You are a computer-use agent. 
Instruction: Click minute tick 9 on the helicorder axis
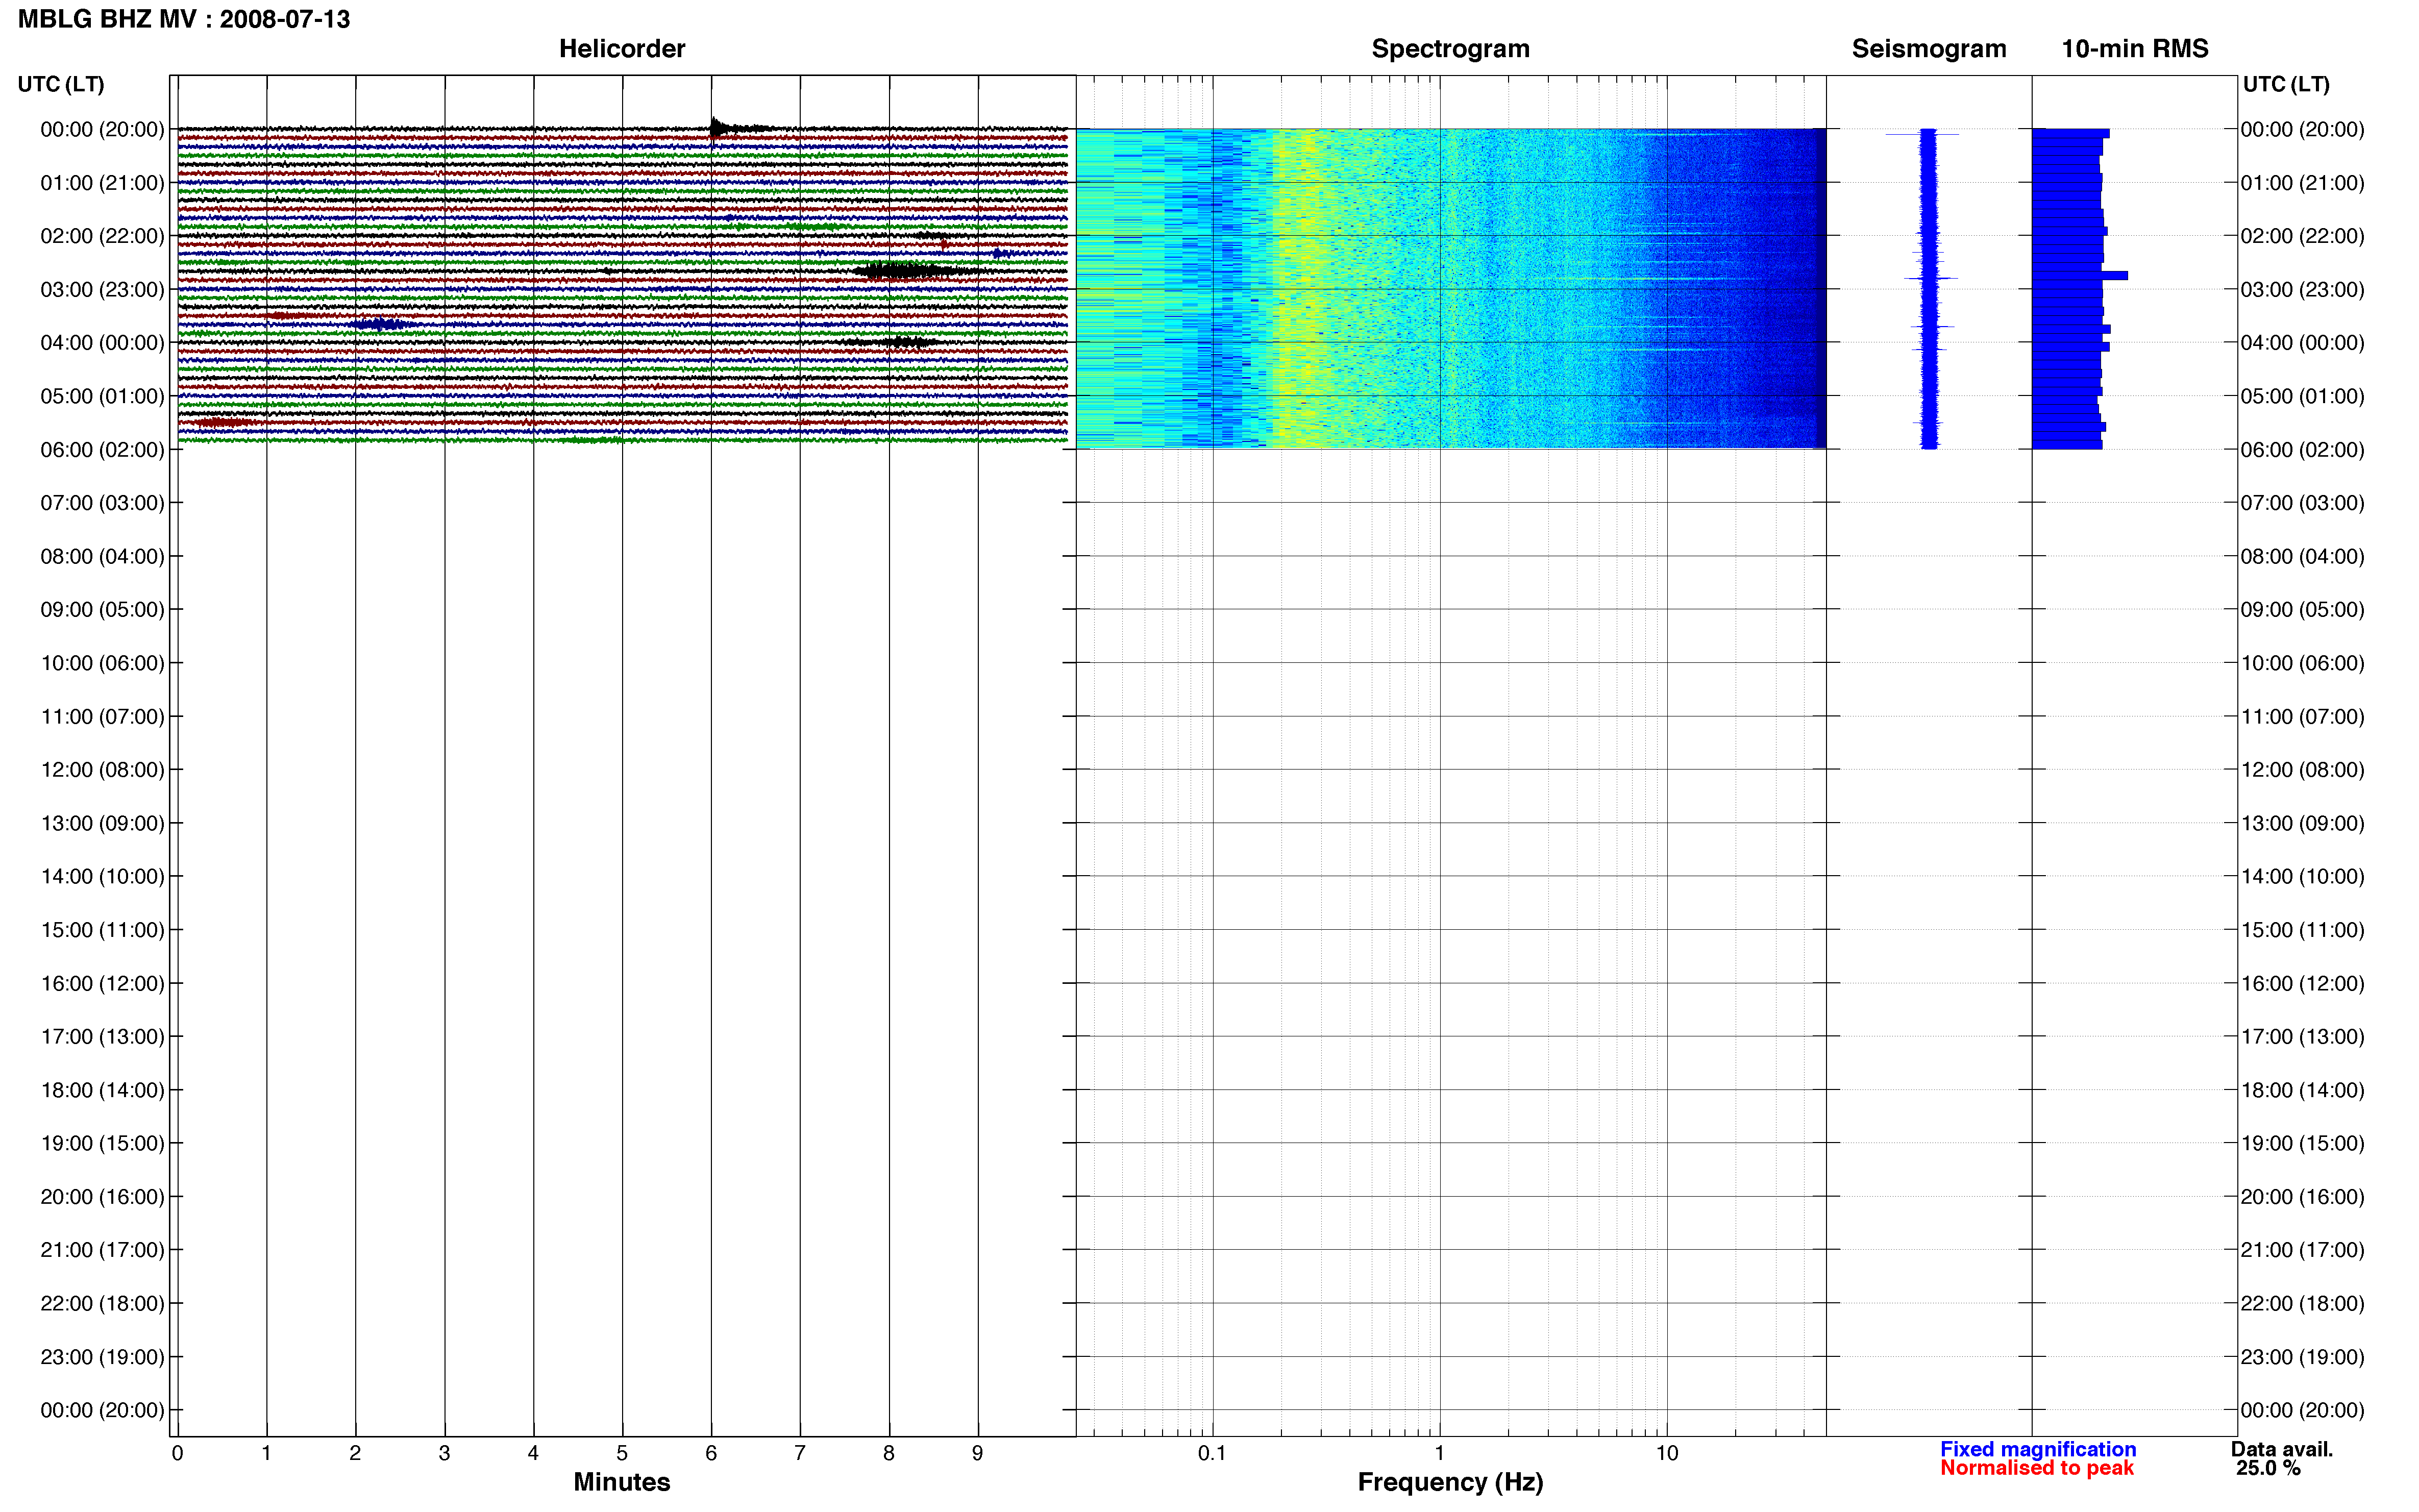pyautogui.click(x=978, y=1453)
